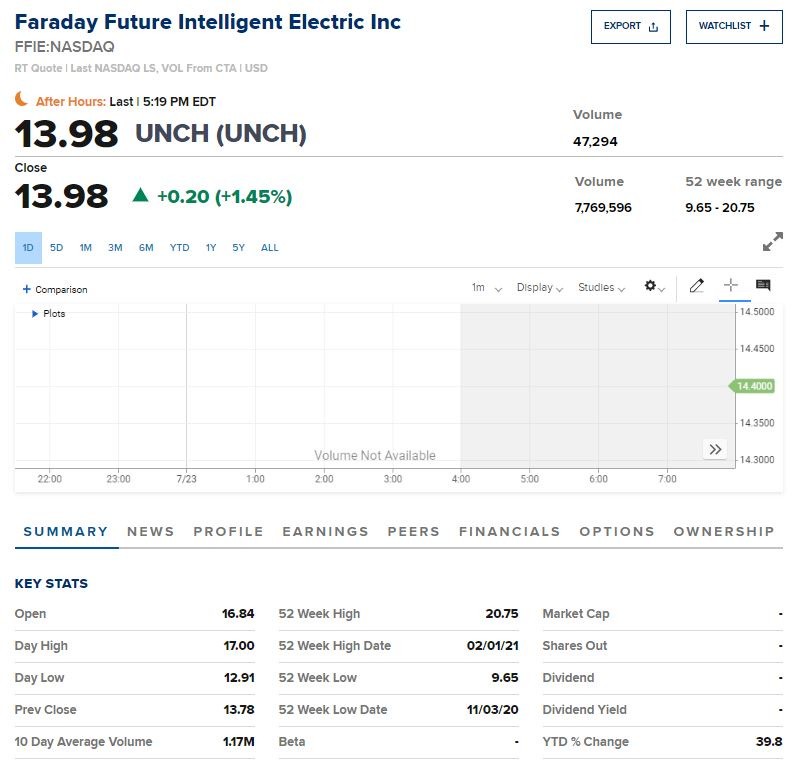The height and width of the screenshot is (764, 795).
Task: Jump to latest with double-arrow button
Action: coord(715,449)
